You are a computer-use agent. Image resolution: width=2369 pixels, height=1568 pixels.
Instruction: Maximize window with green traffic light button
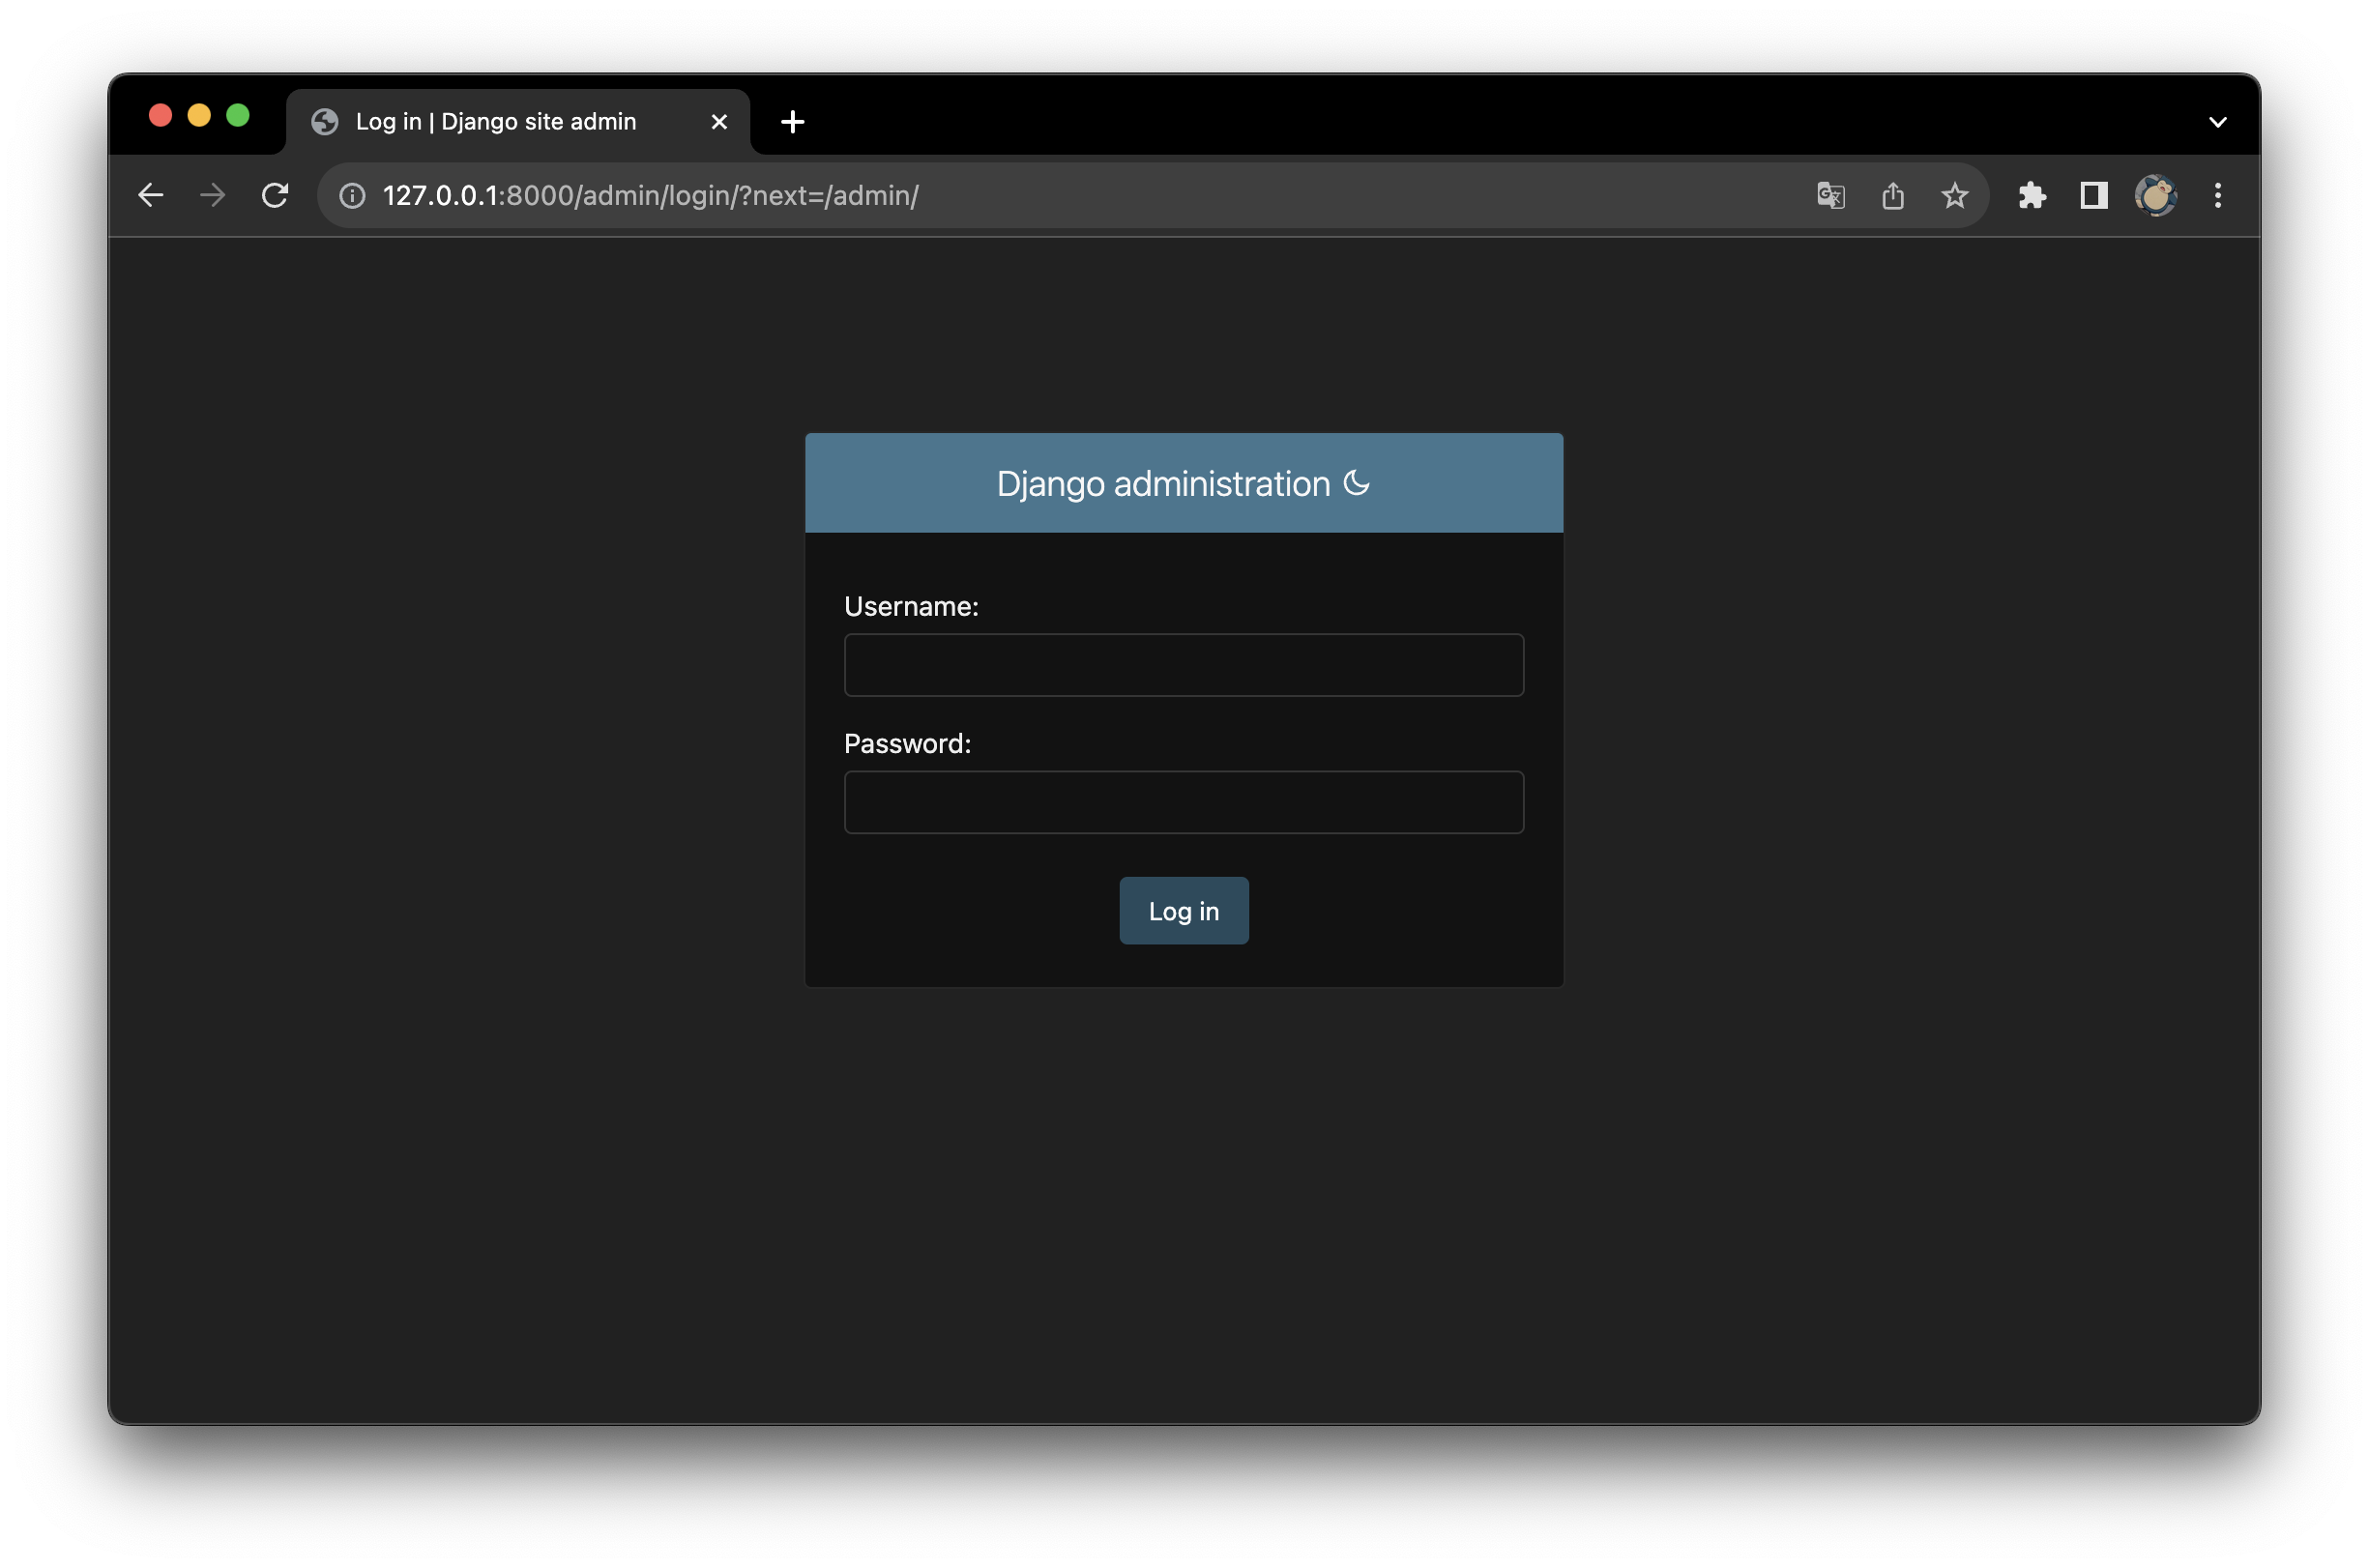[x=238, y=115]
